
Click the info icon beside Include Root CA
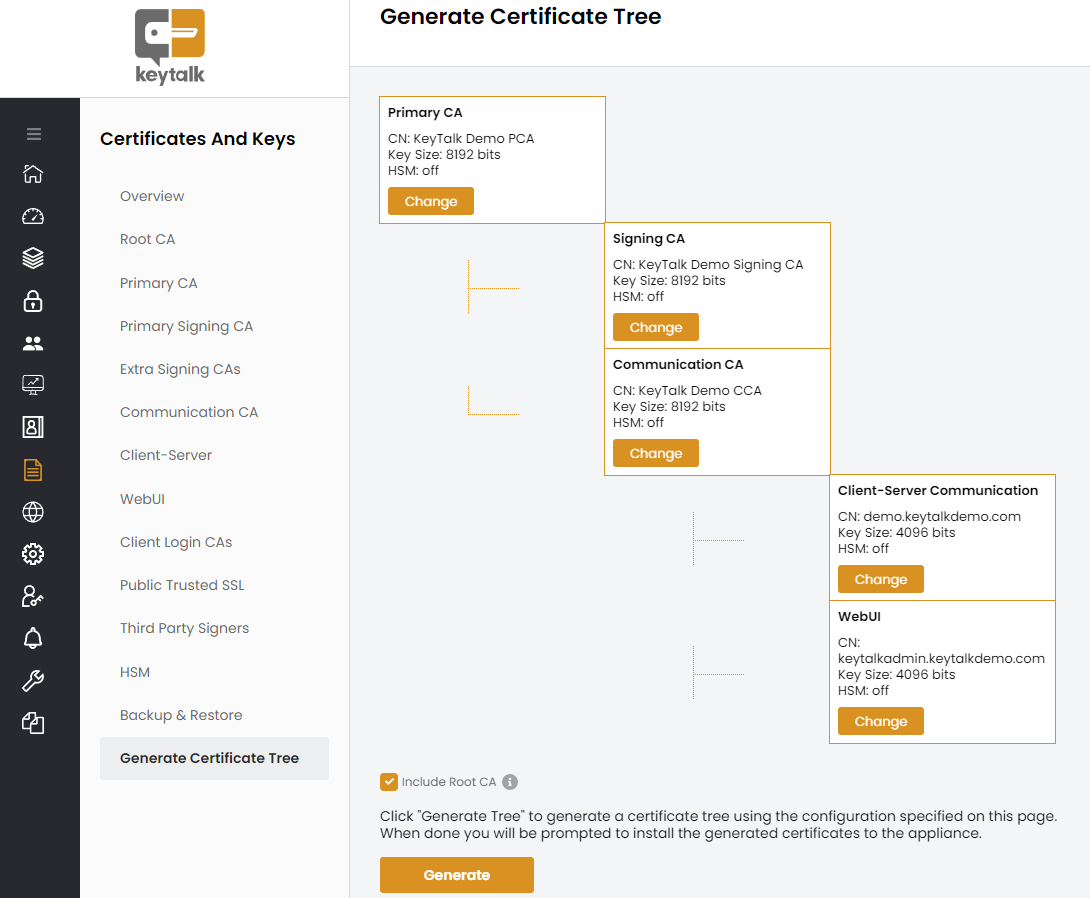(x=510, y=782)
